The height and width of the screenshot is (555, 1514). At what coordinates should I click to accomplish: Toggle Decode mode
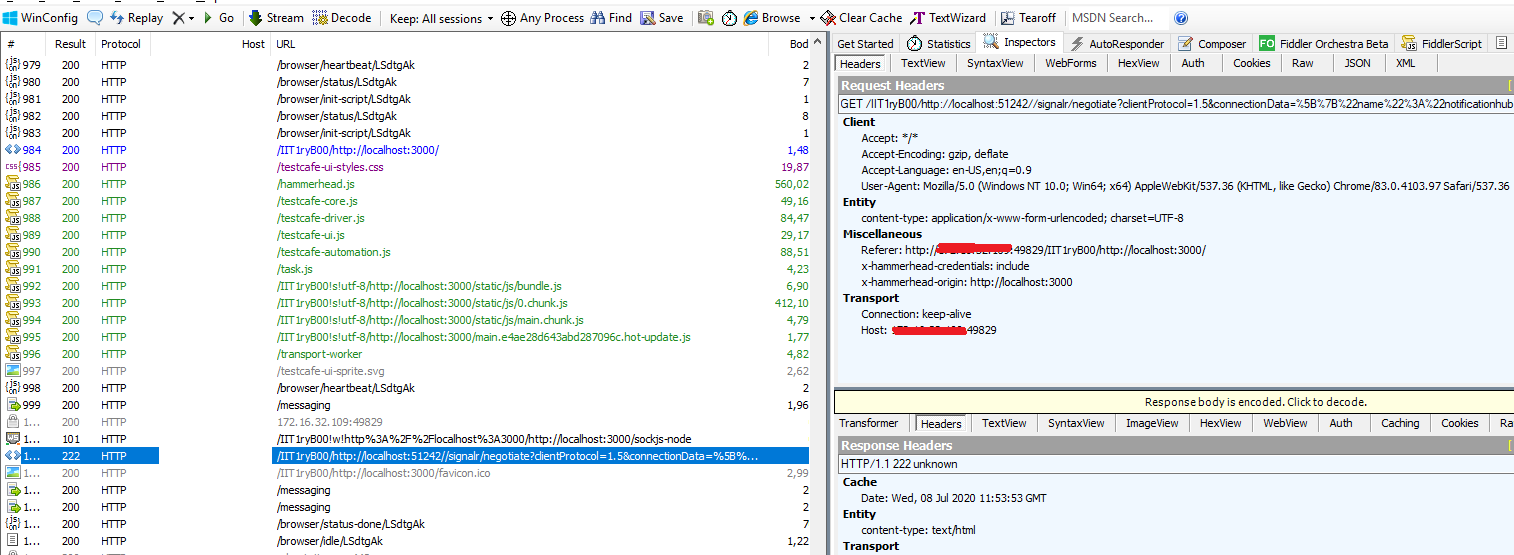point(342,18)
